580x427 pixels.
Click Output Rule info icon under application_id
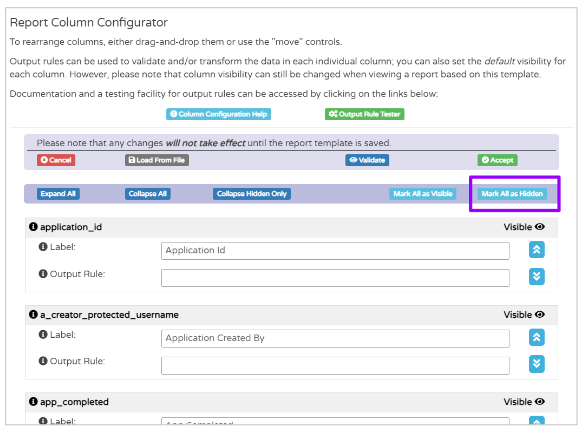(43, 273)
